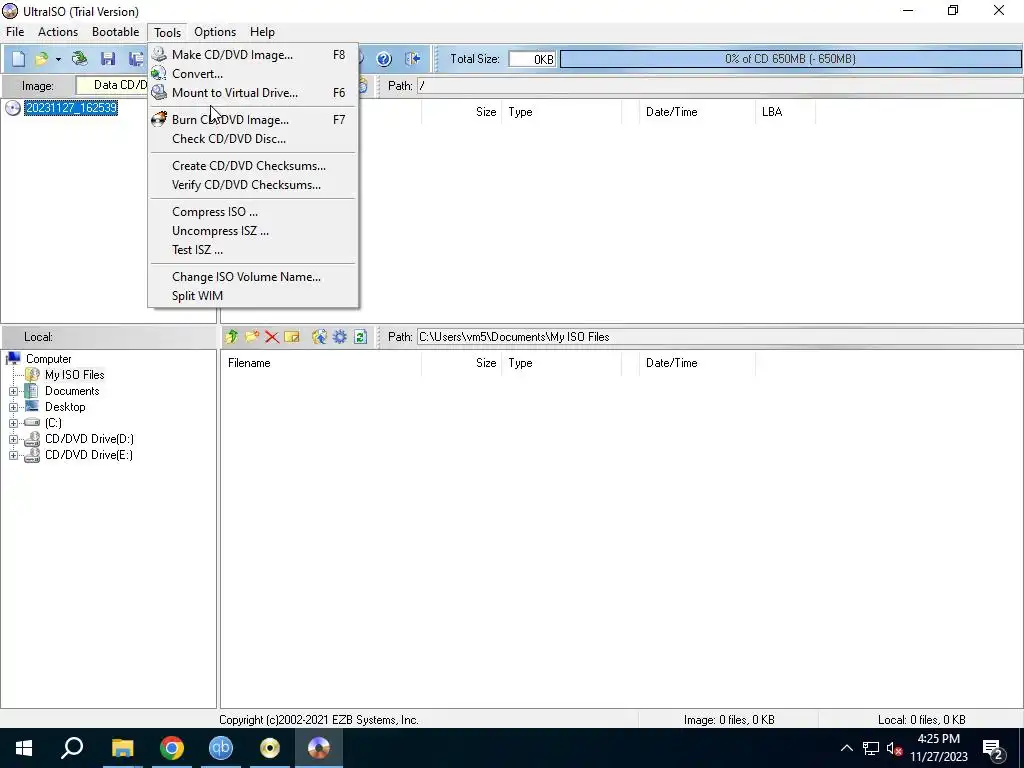Select Test ISZ ... menu item
The height and width of the screenshot is (768, 1024).
(x=253, y=249)
